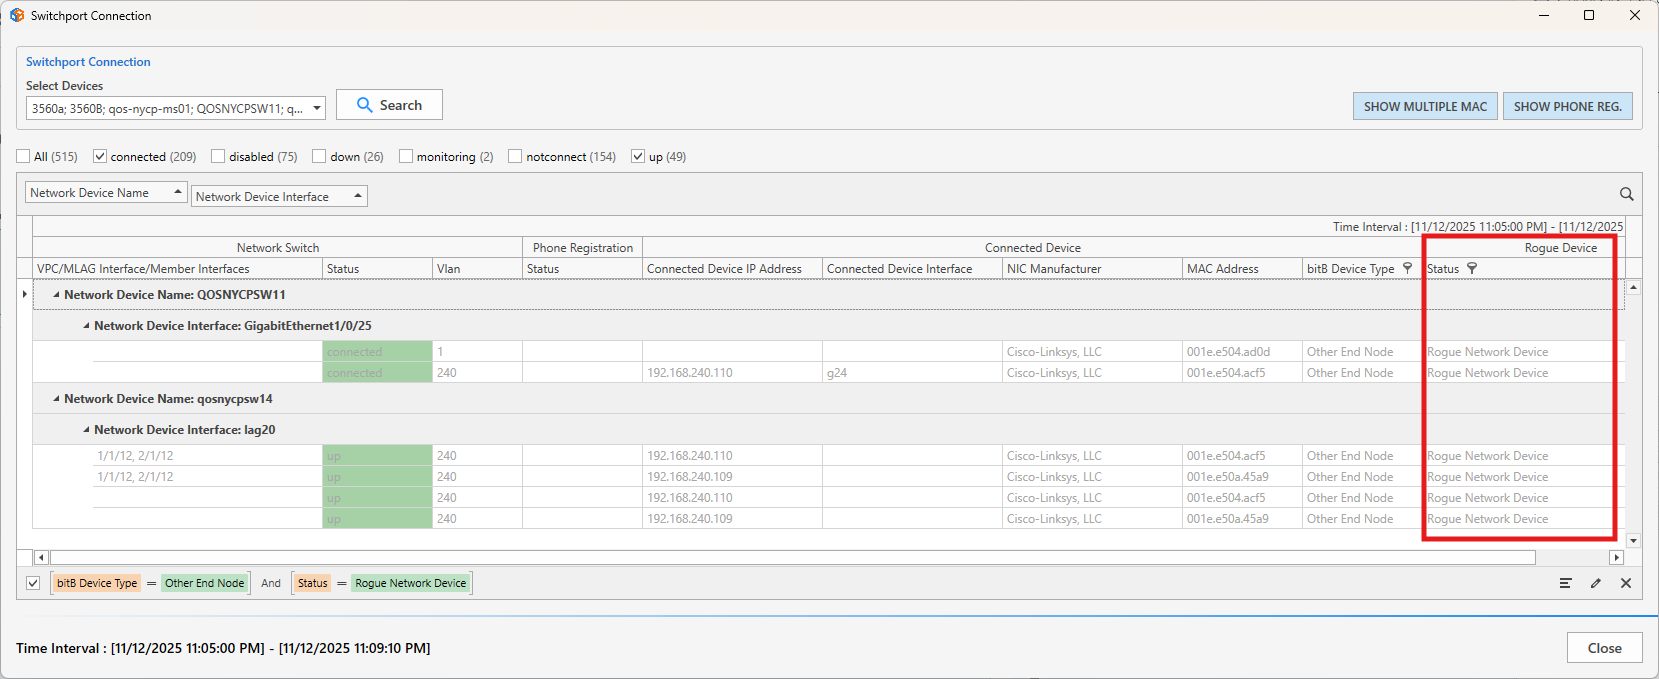Click the horizontal scrollbar left arrow
Screen dimensions: 1659x679
pyautogui.click(x=41, y=557)
